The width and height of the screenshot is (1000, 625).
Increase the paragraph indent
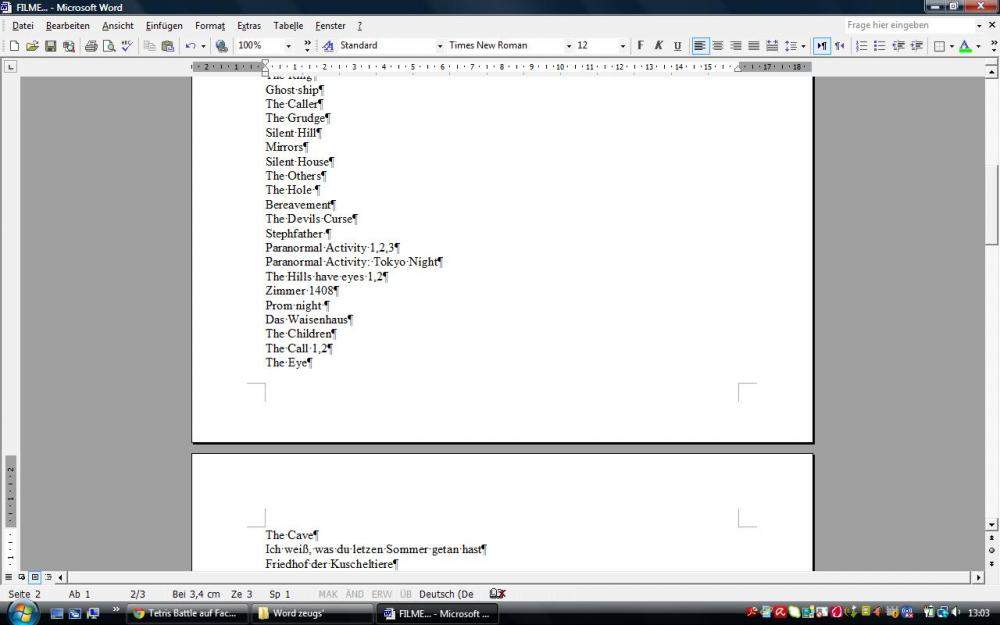[916, 46]
